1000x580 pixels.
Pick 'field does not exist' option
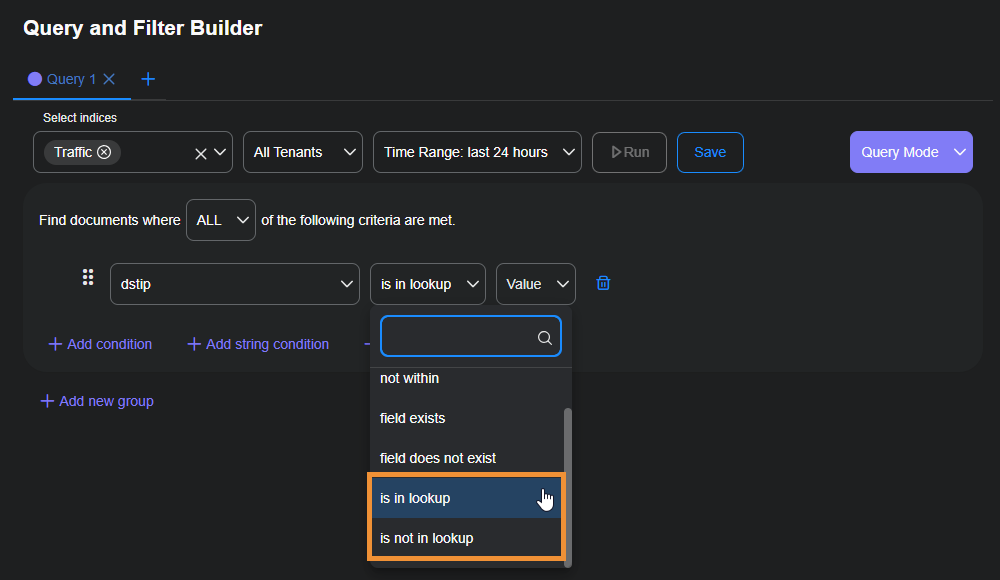tap(438, 458)
